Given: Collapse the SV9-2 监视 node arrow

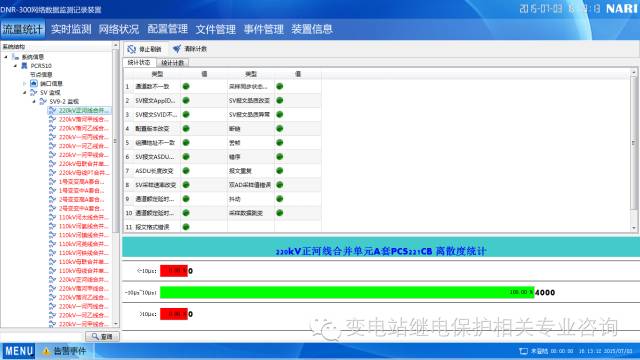Looking at the screenshot, I should pos(34,102).
